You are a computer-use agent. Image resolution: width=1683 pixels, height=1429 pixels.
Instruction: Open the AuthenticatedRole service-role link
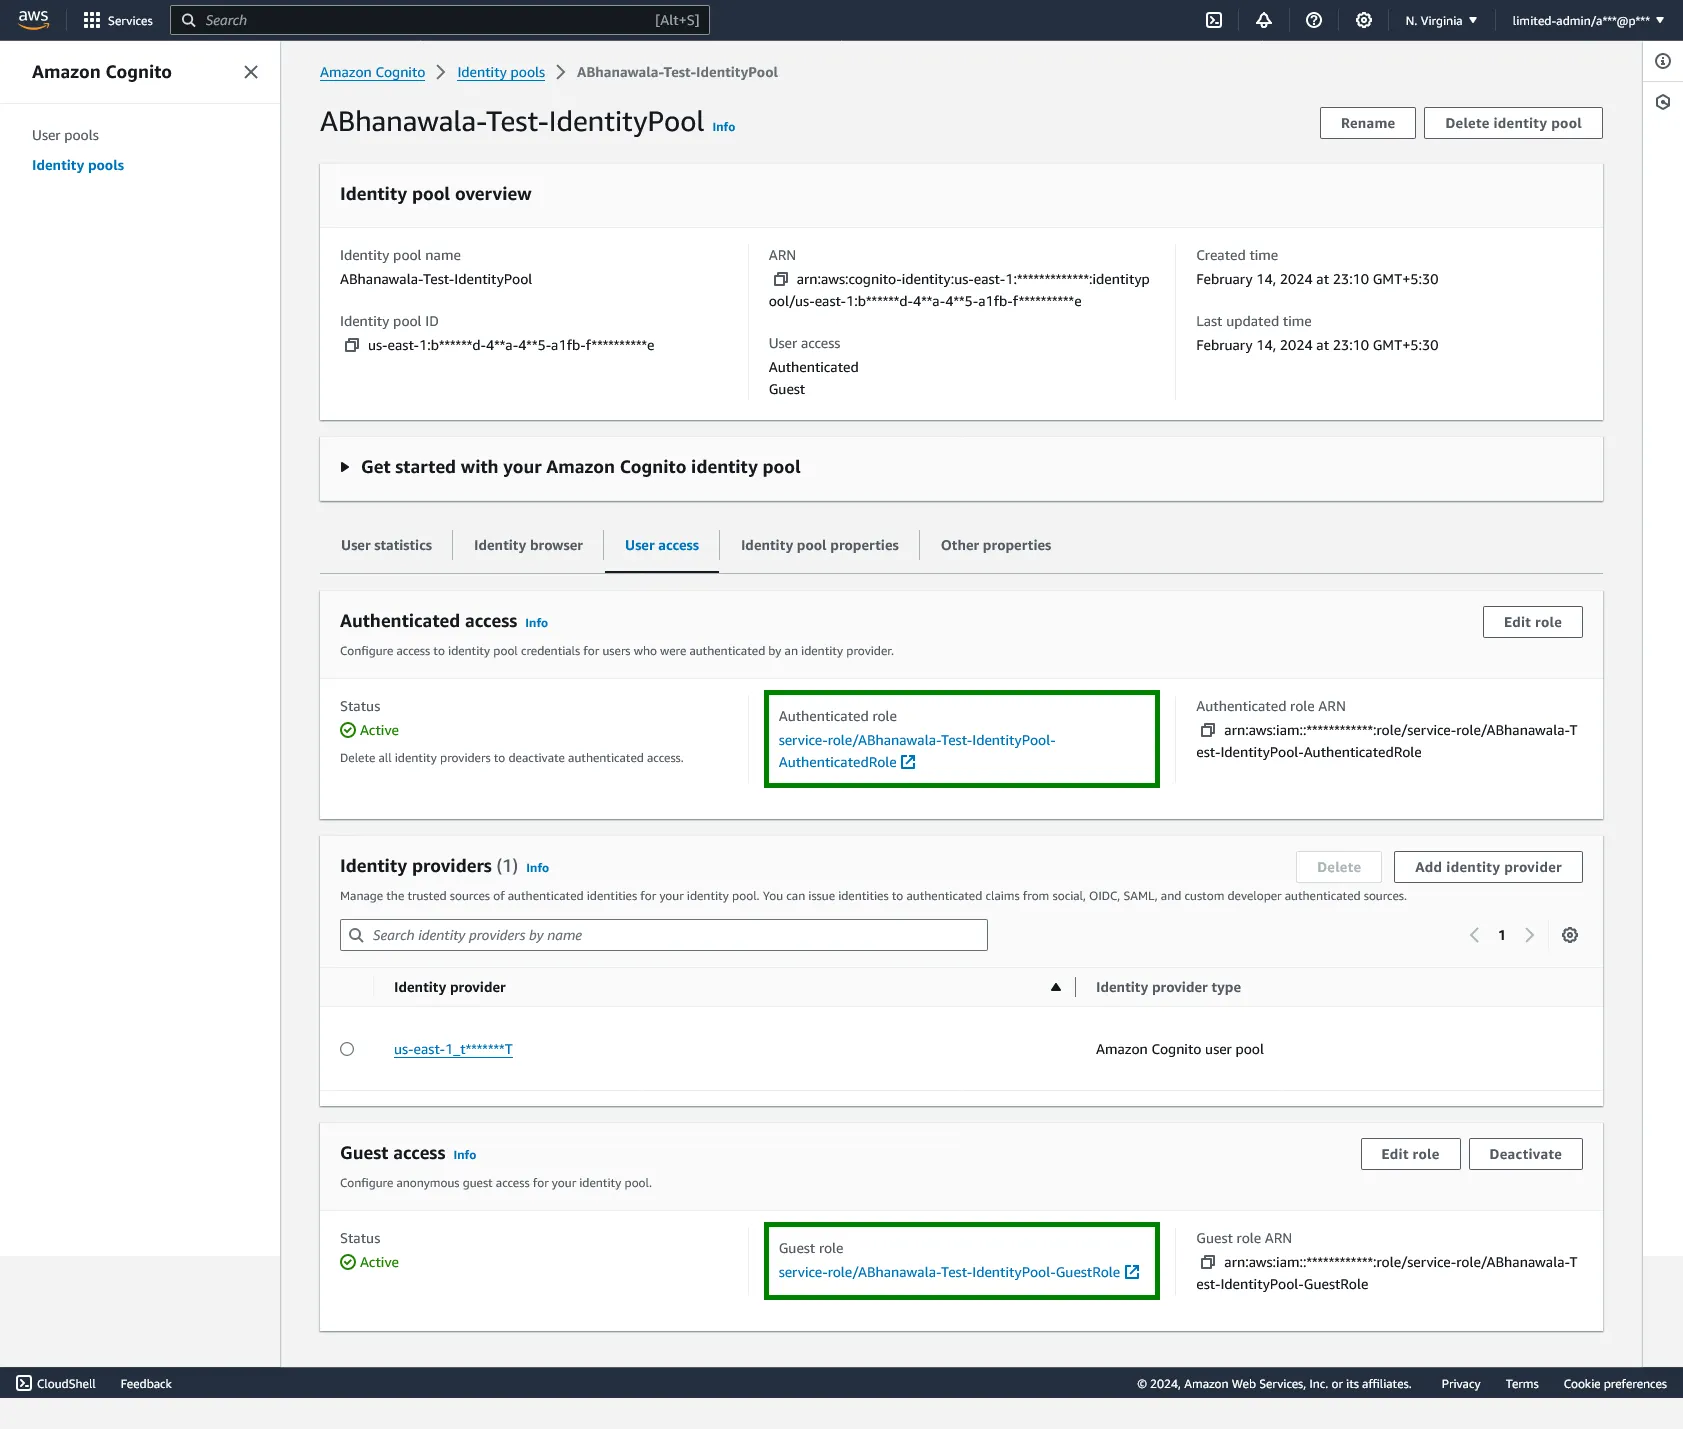[x=917, y=751]
